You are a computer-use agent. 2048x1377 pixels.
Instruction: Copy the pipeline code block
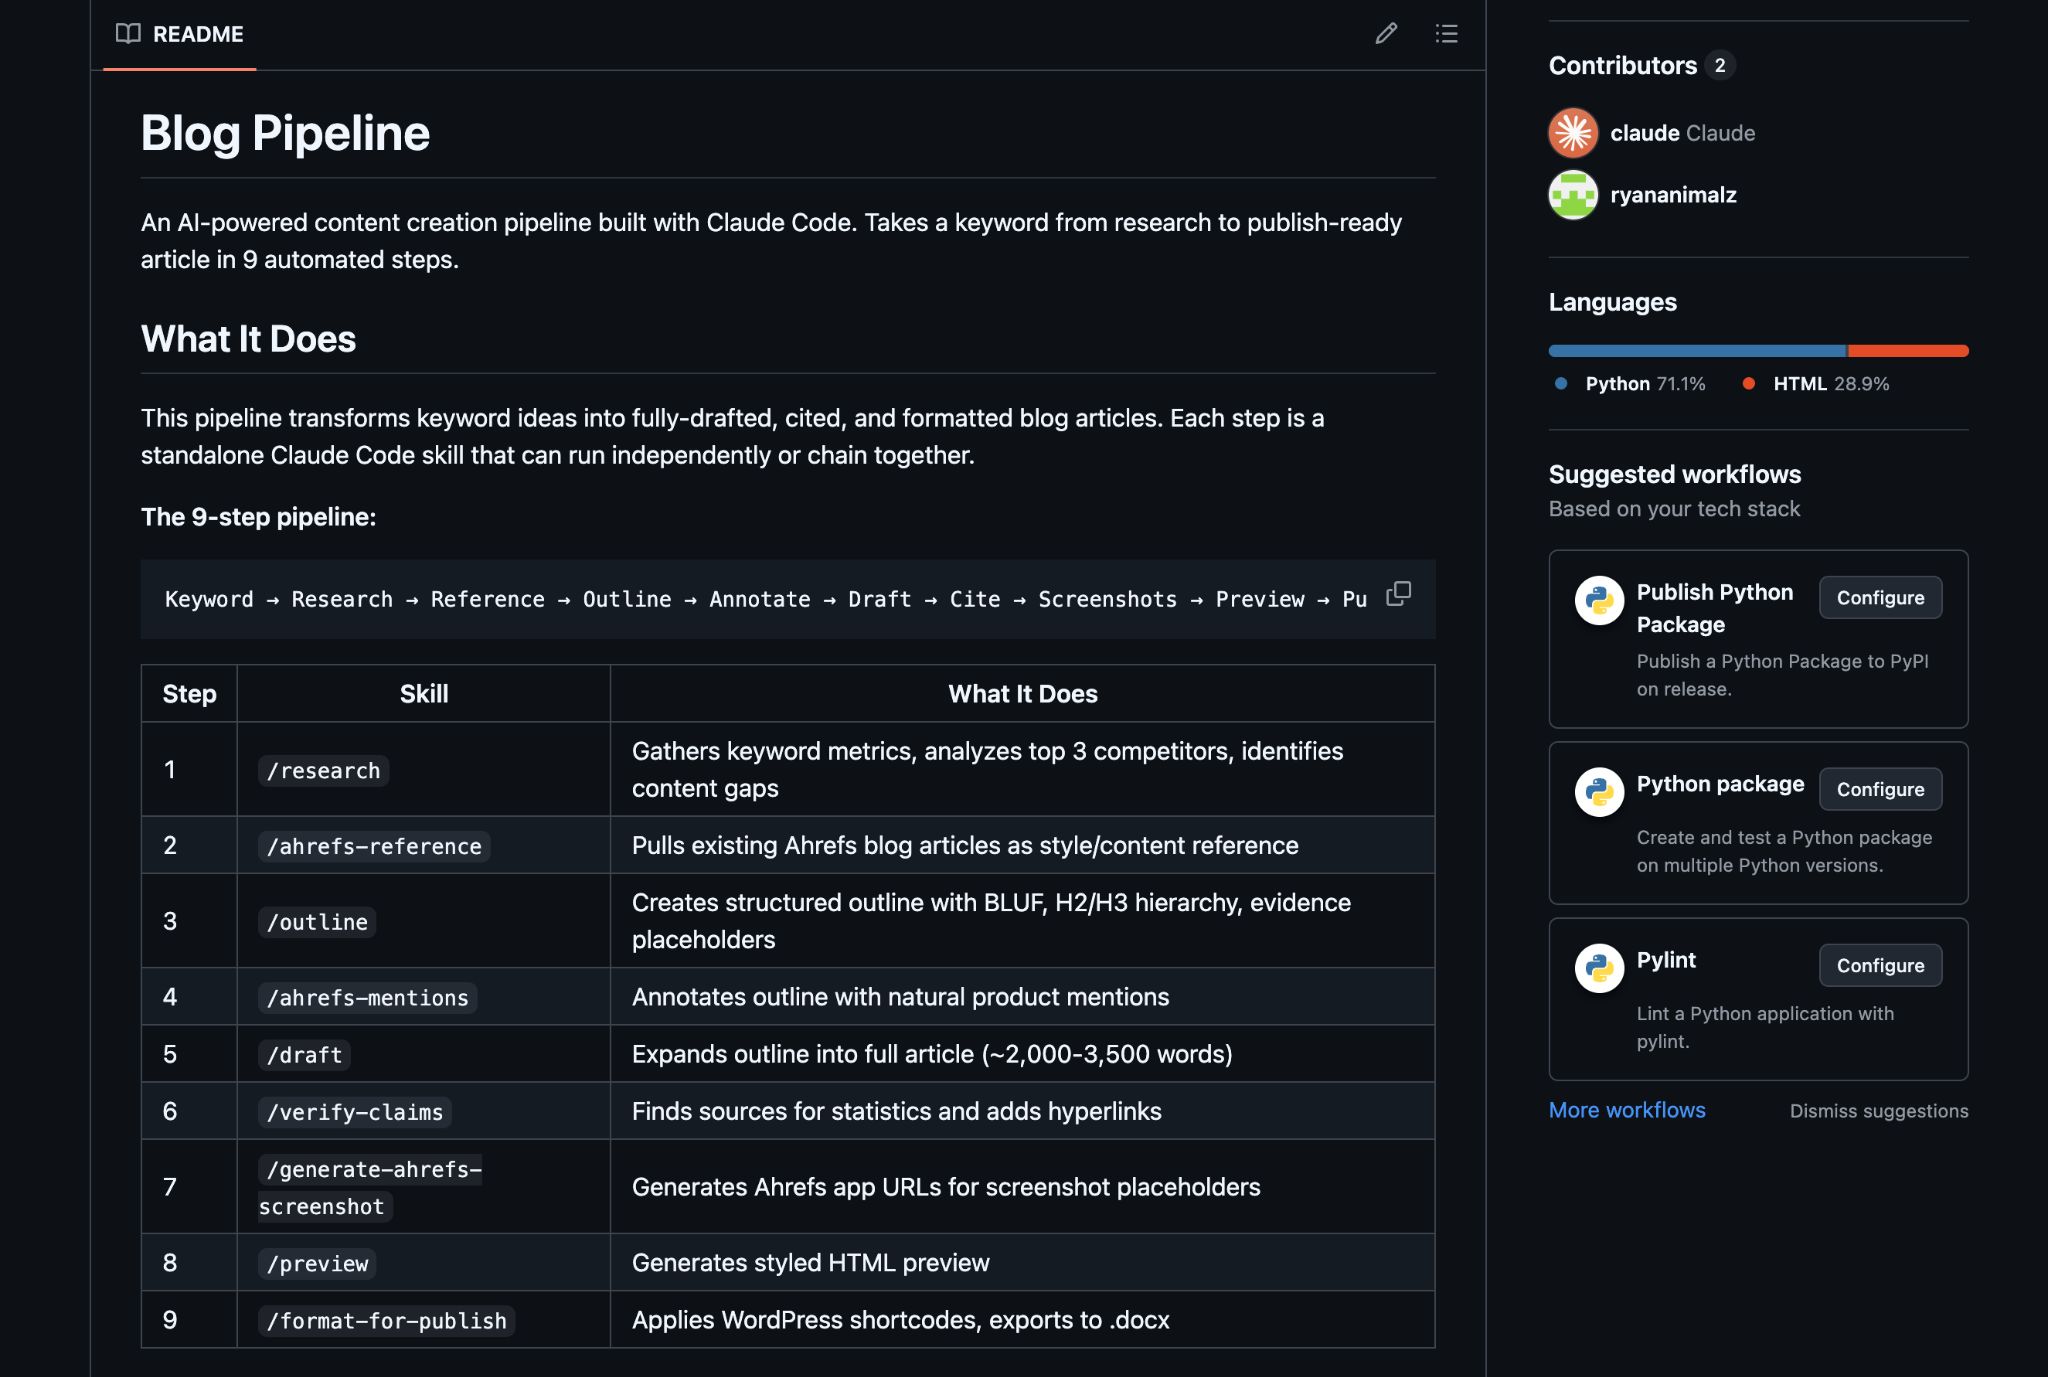[1398, 594]
